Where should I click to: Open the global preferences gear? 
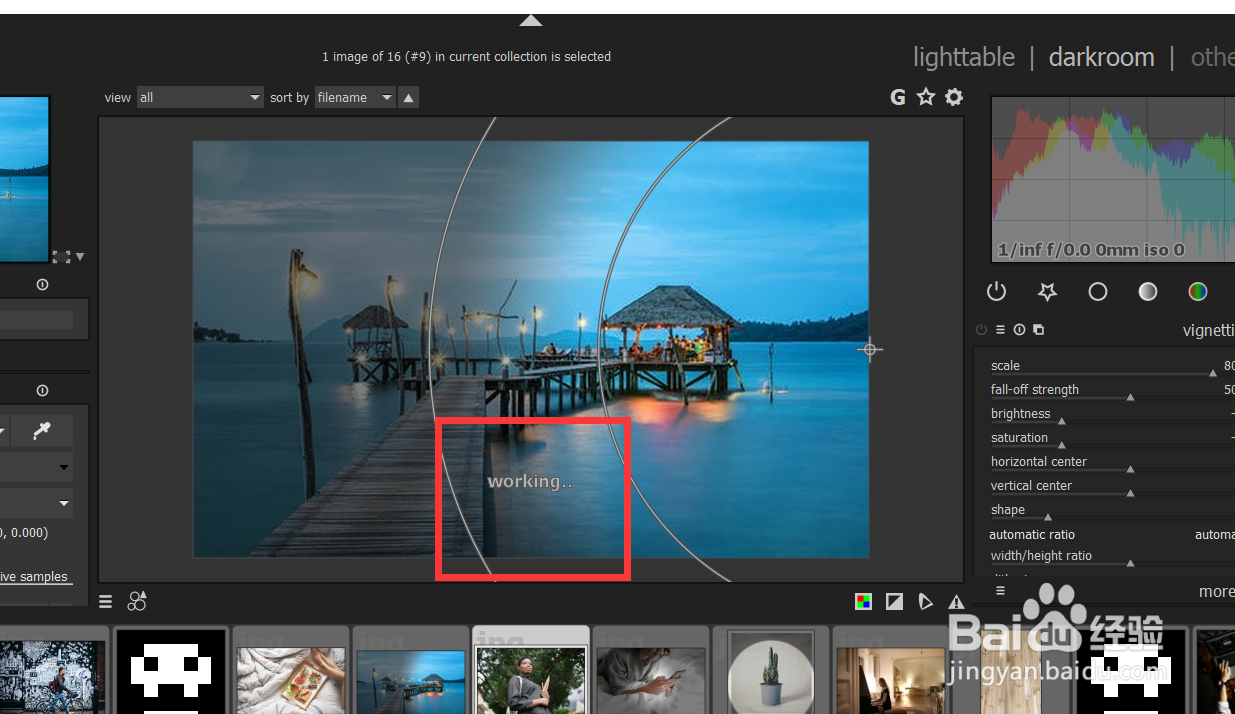click(954, 97)
